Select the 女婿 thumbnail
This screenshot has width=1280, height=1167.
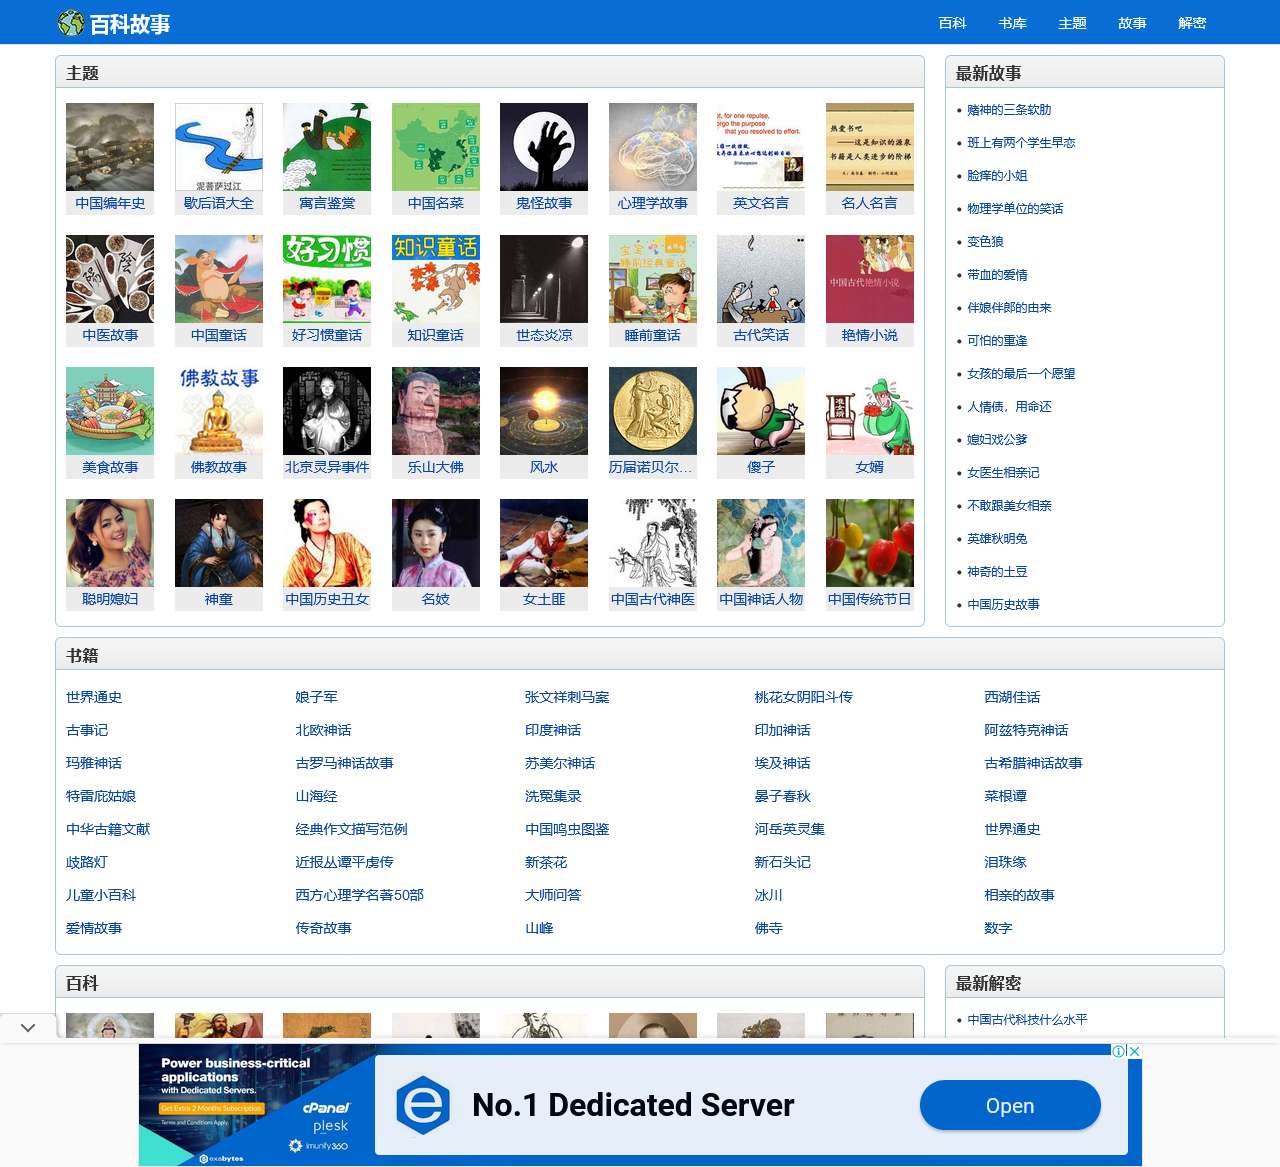[870, 411]
